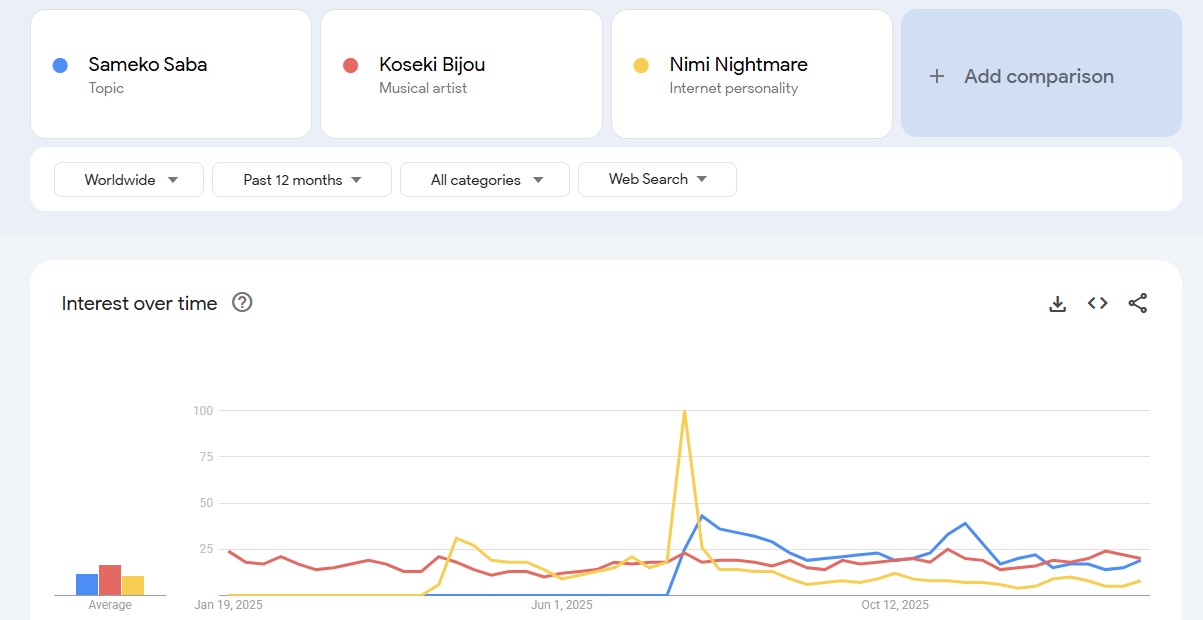Open the Worldwide region dropdown

(x=129, y=180)
